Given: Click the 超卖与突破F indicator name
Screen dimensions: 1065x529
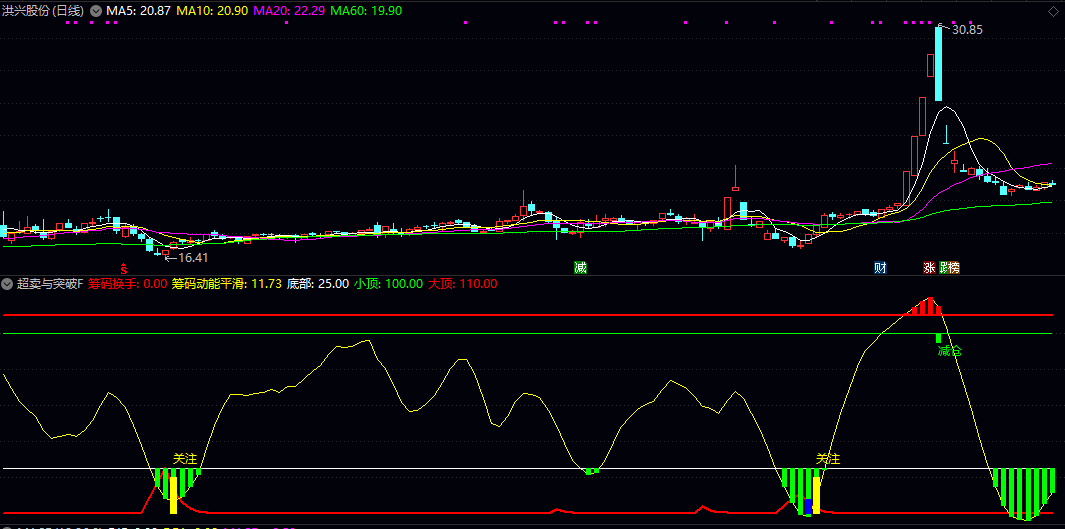Looking at the screenshot, I should (x=50, y=284).
